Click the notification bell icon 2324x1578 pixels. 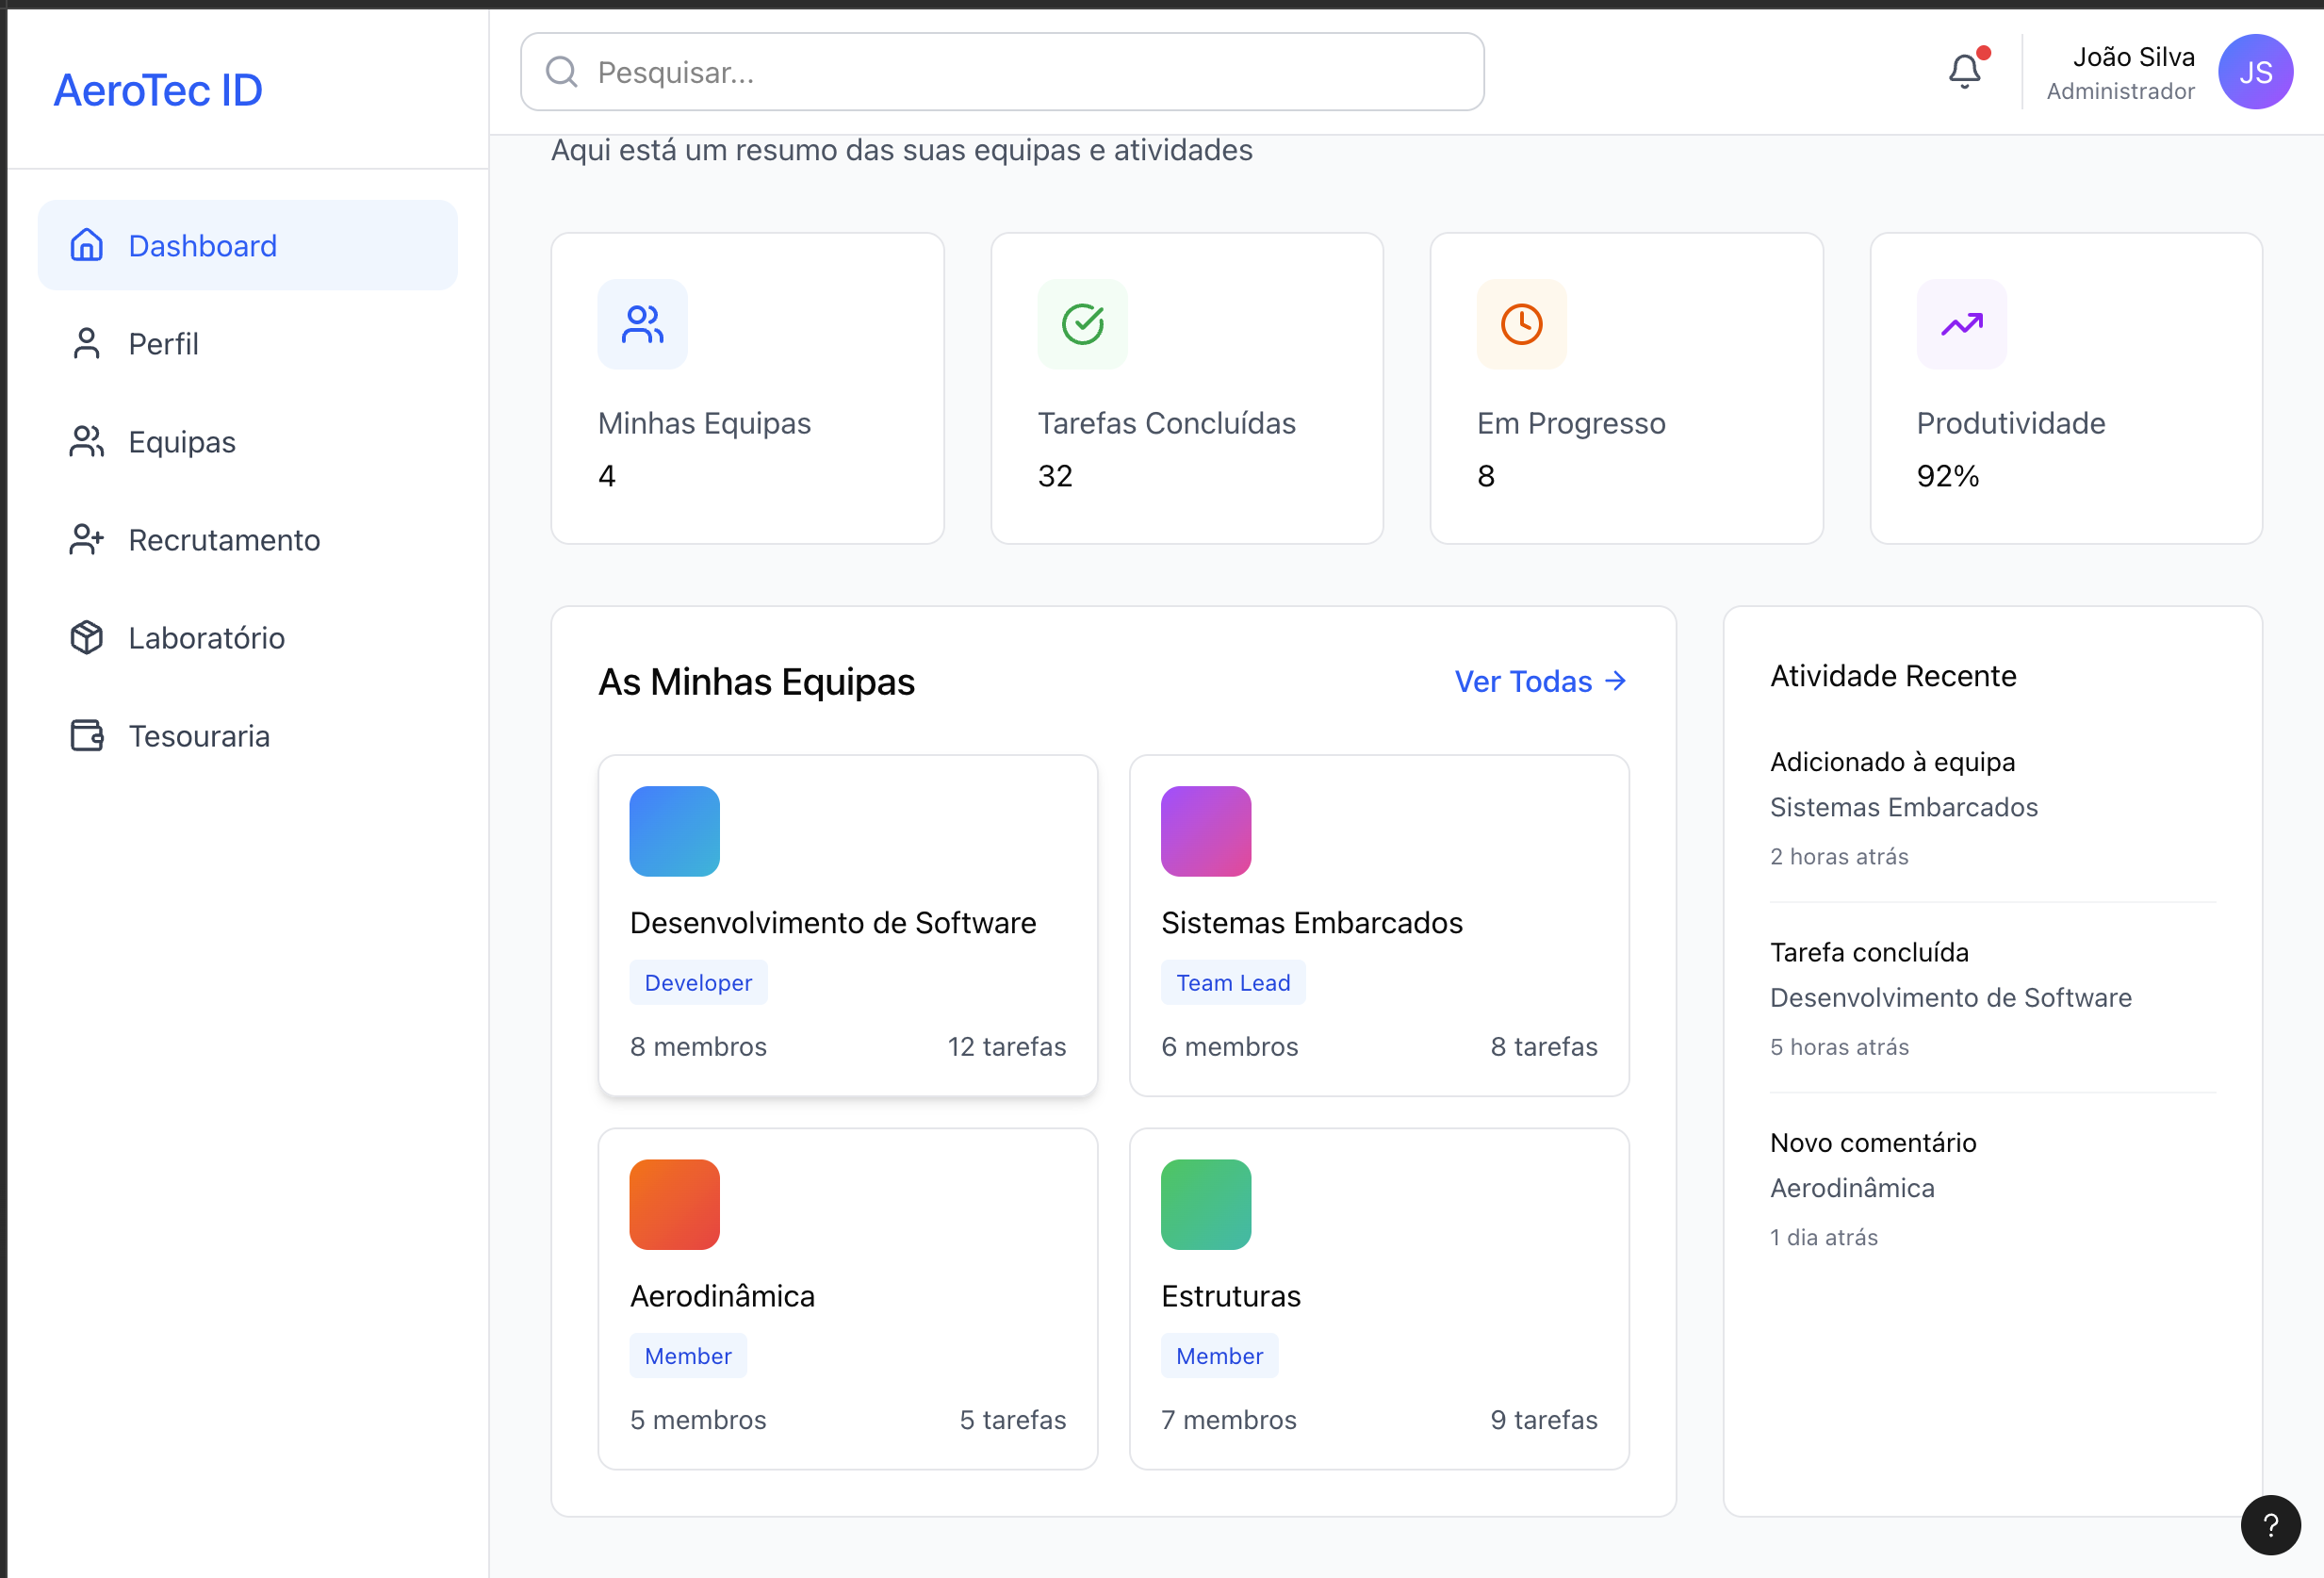pos(1964,71)
